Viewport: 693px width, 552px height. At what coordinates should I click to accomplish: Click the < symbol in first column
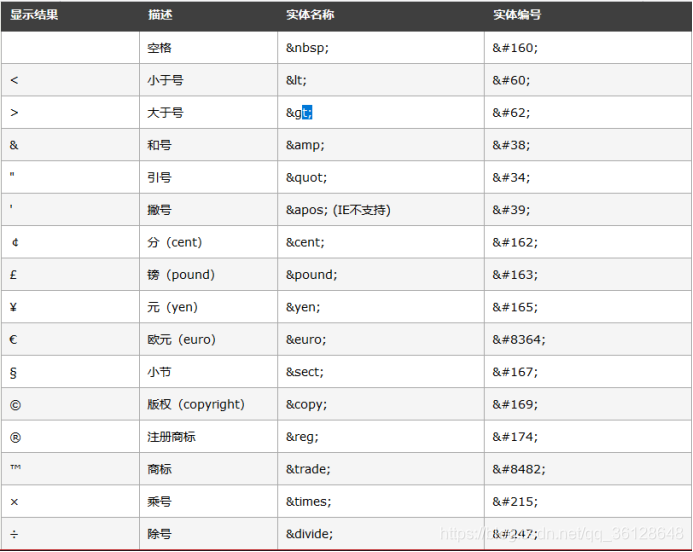pos(14,80)
